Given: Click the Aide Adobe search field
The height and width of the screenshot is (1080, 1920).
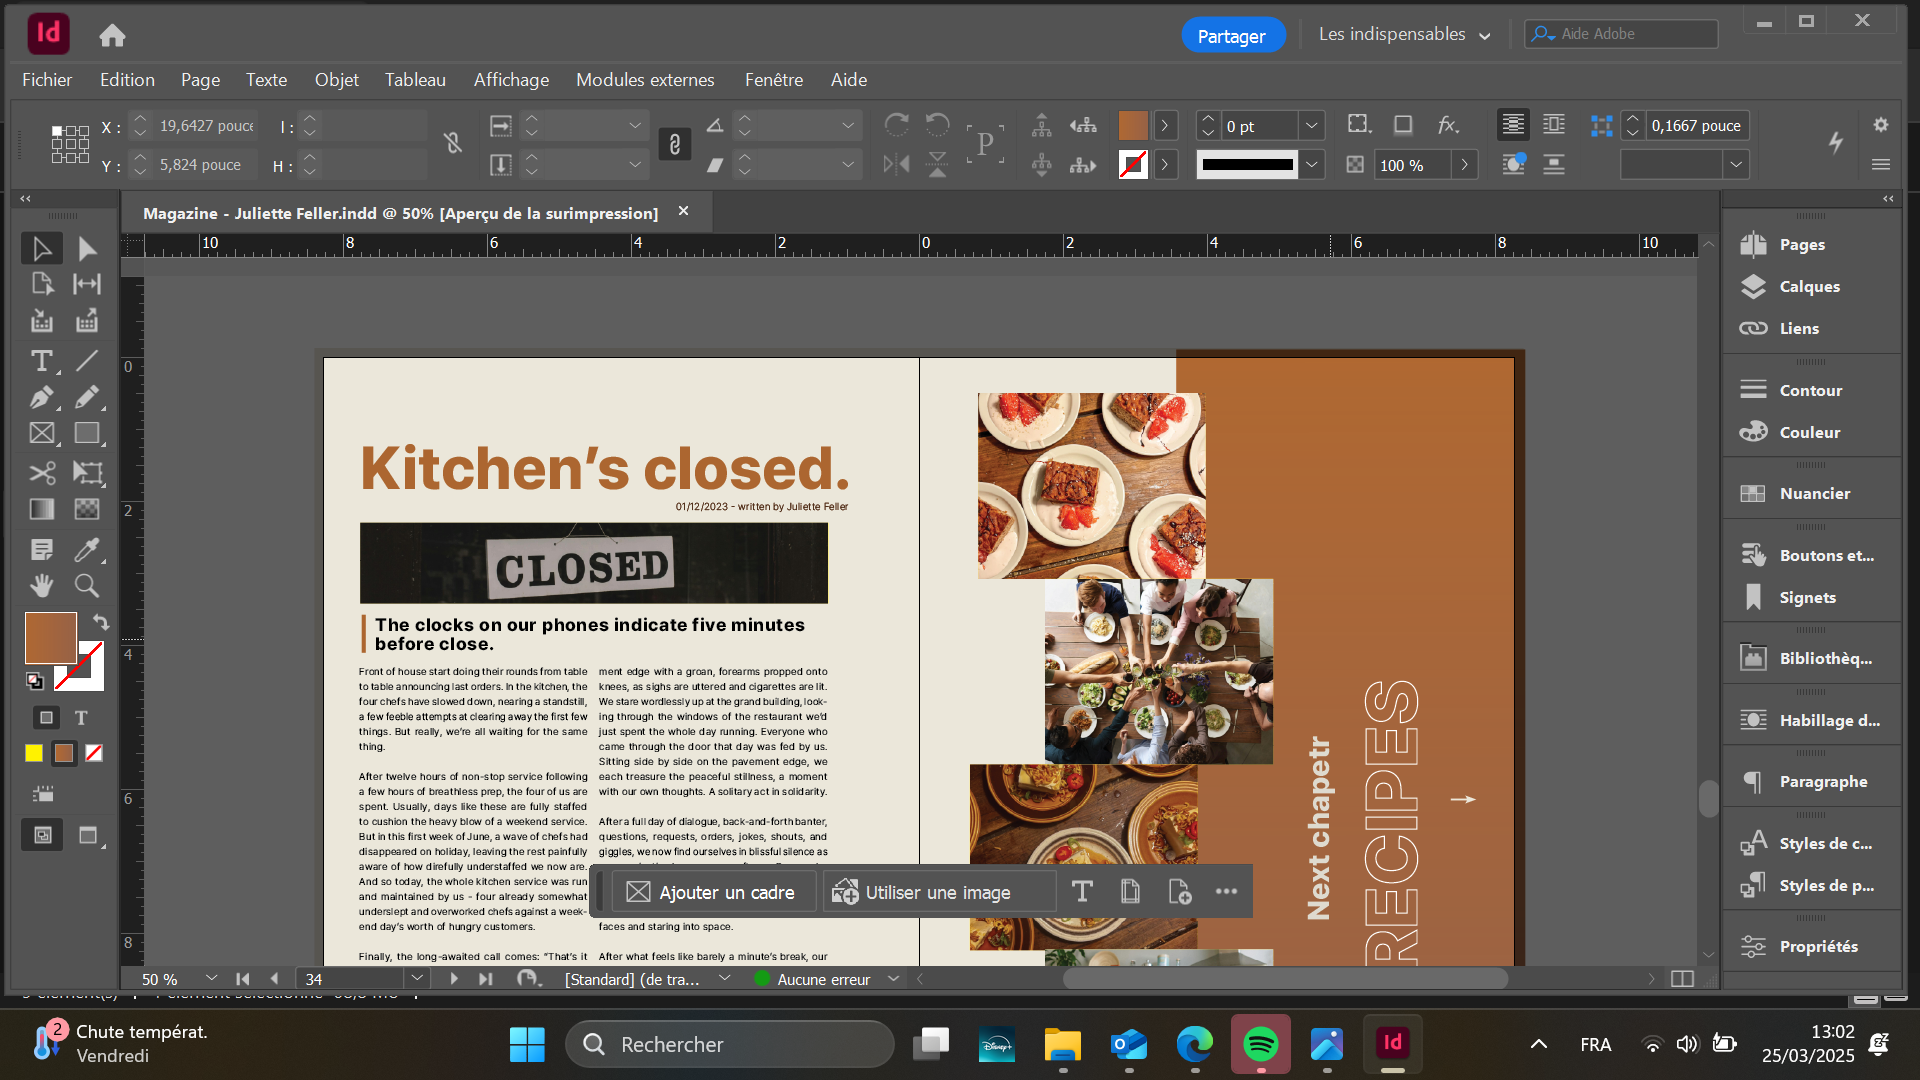Looking at the screenshot, I should pos(1621,34).
